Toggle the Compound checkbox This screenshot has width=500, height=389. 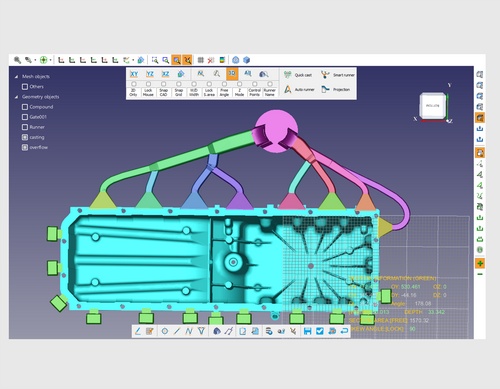pos(25,107)
